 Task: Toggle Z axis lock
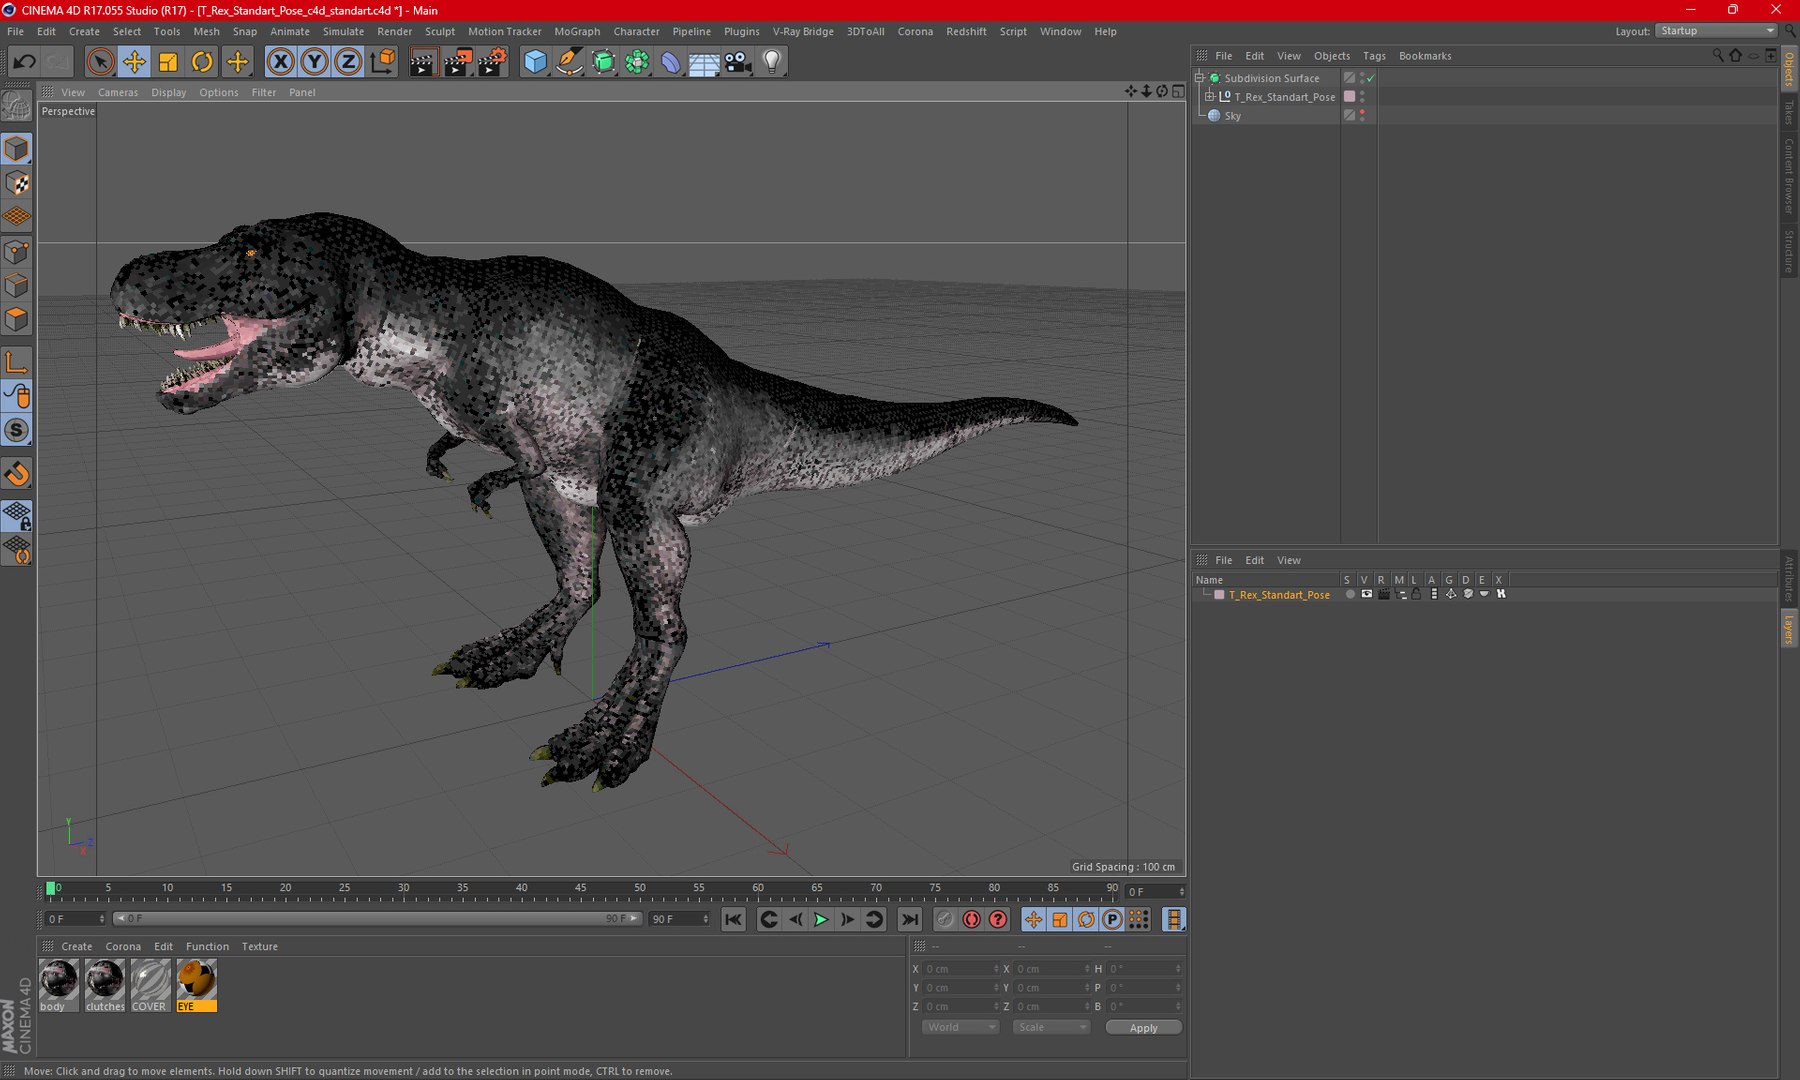[347, 62]
